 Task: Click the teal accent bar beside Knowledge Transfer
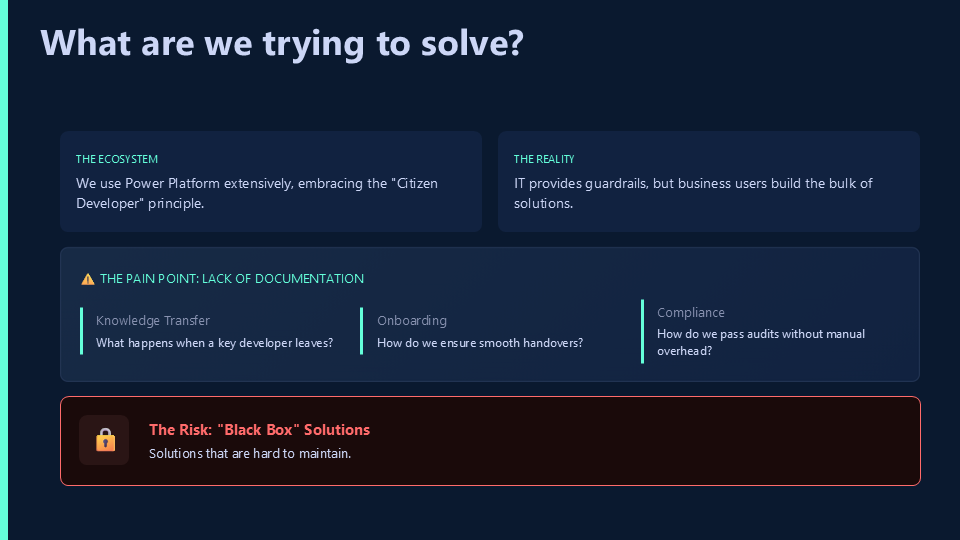pyautogui.click(x=81, y=331)
